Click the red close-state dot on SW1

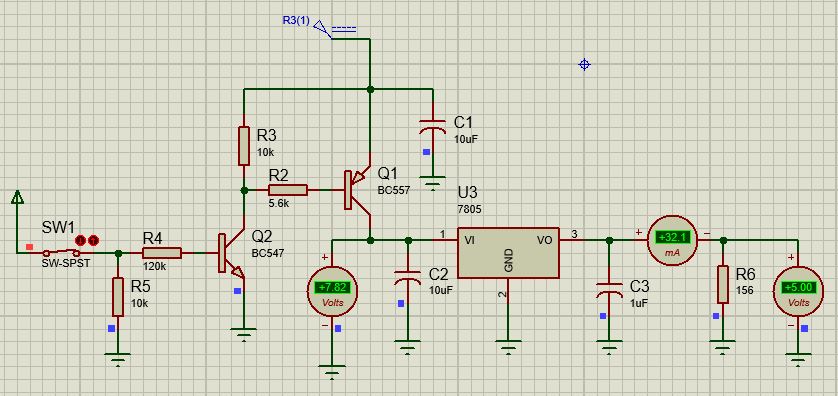(x=81, y=240)
